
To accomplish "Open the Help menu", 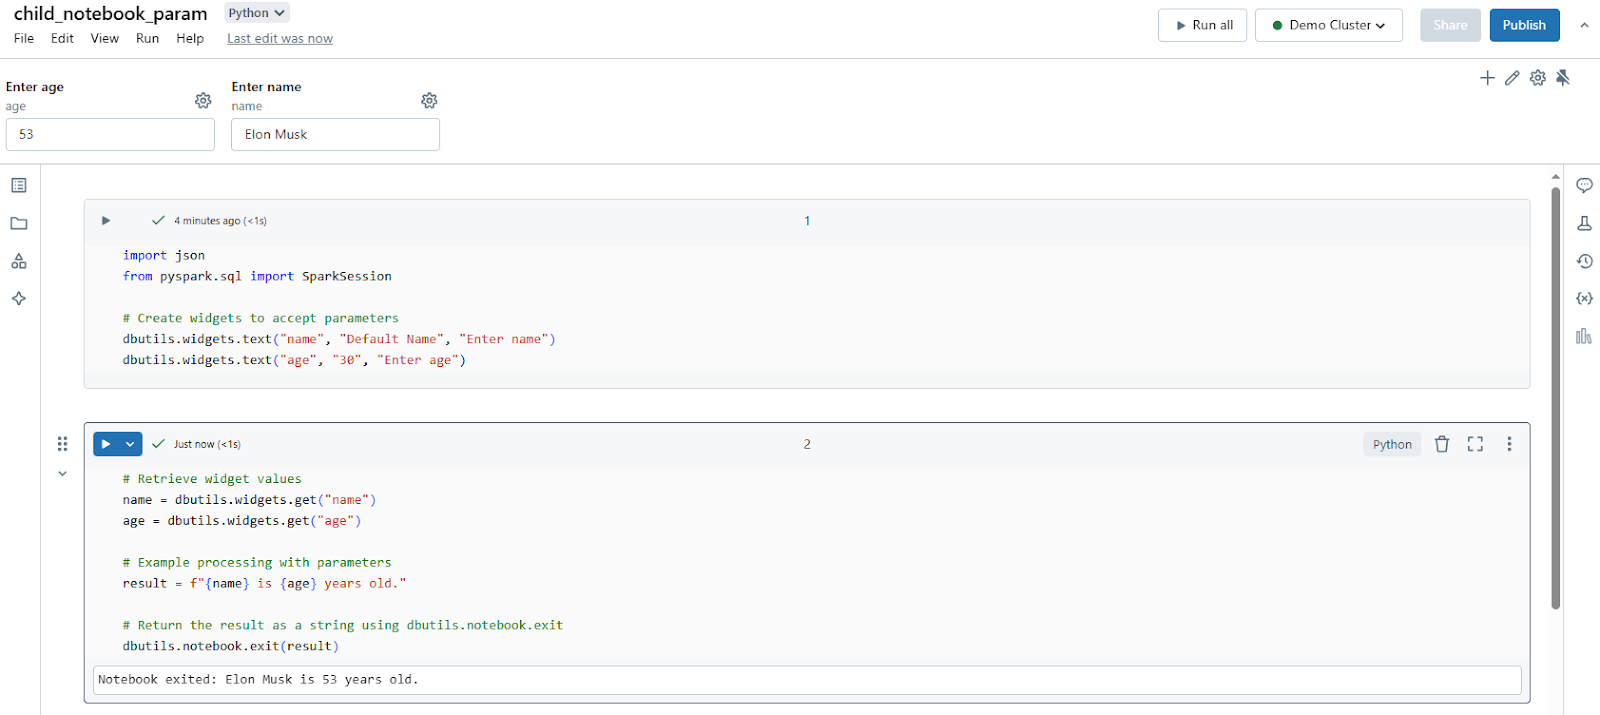I will click(x=190, y=38).
